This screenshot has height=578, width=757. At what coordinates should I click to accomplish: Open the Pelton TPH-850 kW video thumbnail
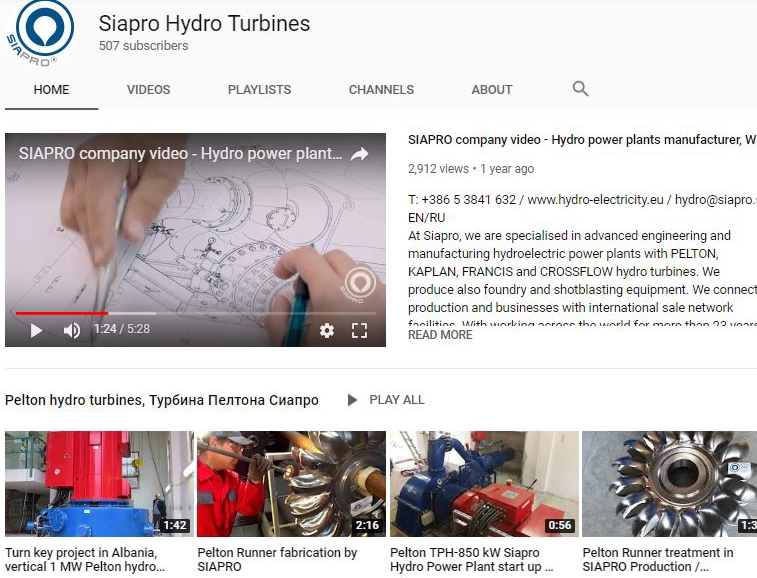(x=484, y=484)
